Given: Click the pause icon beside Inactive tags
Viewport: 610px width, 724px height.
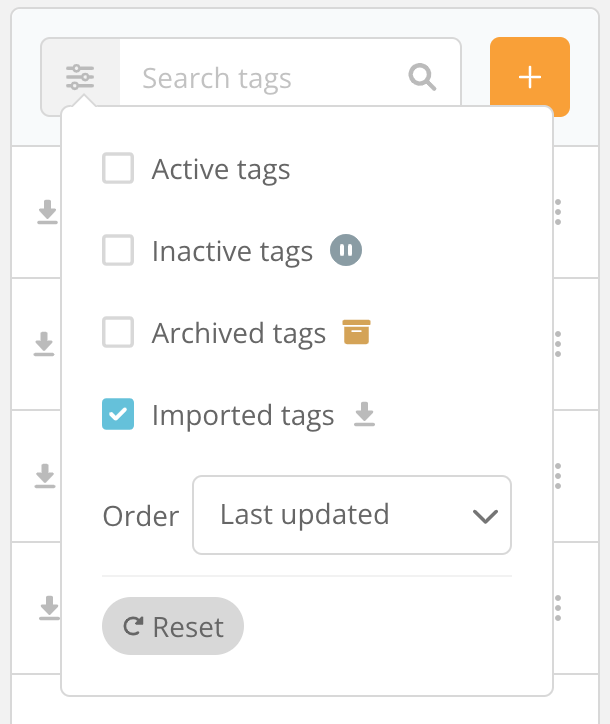Looking at the screenshot, I should pos(346,250).
